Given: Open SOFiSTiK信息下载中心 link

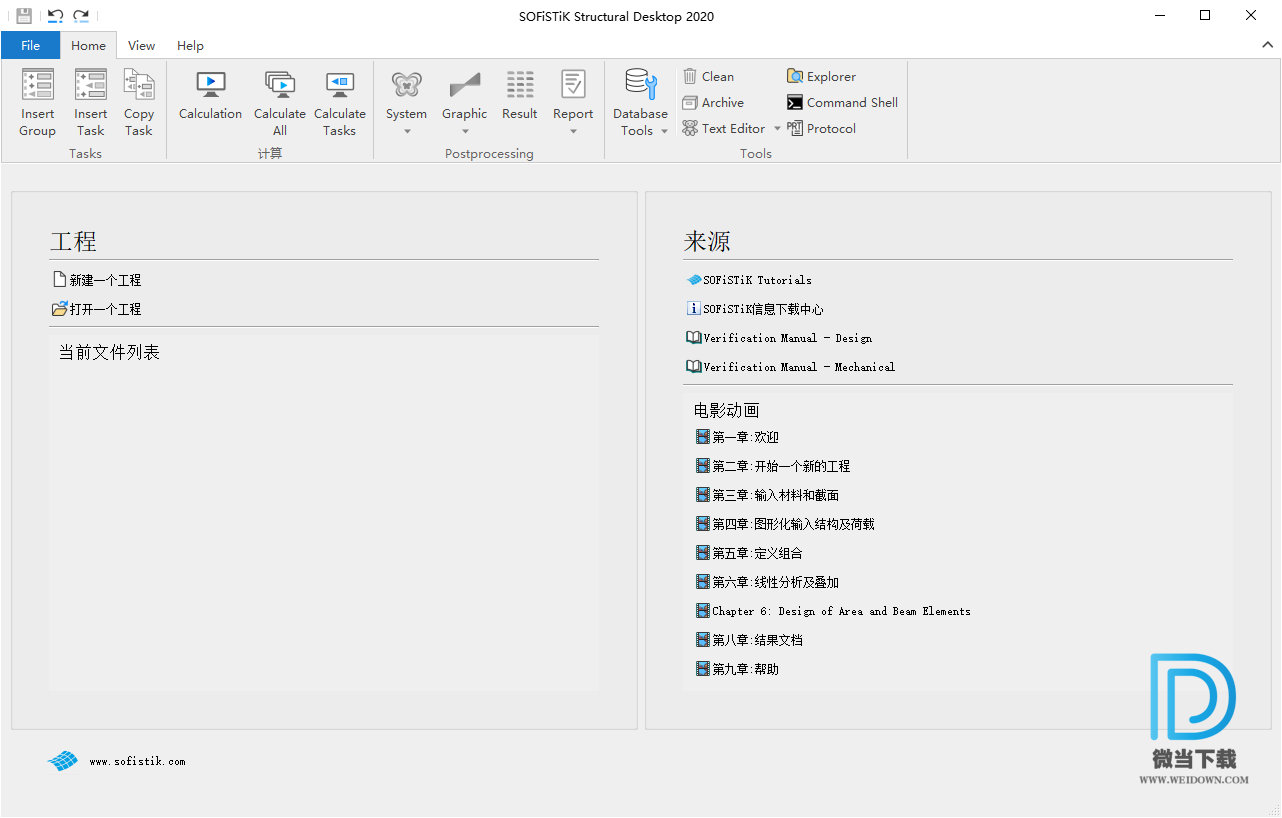Looking at the screenshot, I should click(755, 310).
